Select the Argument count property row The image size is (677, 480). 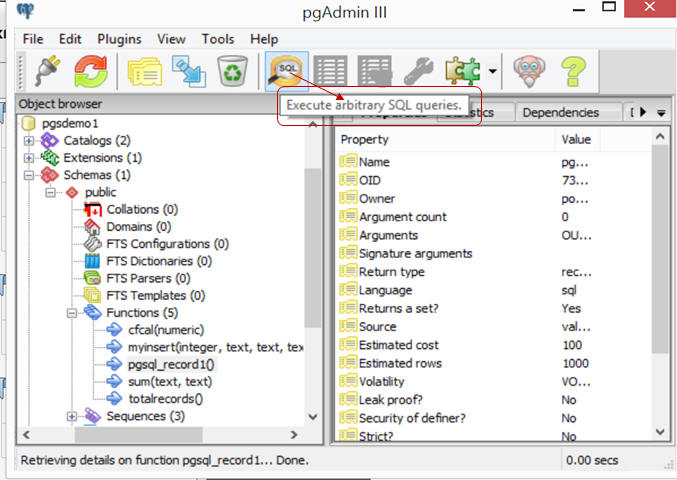(496, 217)
